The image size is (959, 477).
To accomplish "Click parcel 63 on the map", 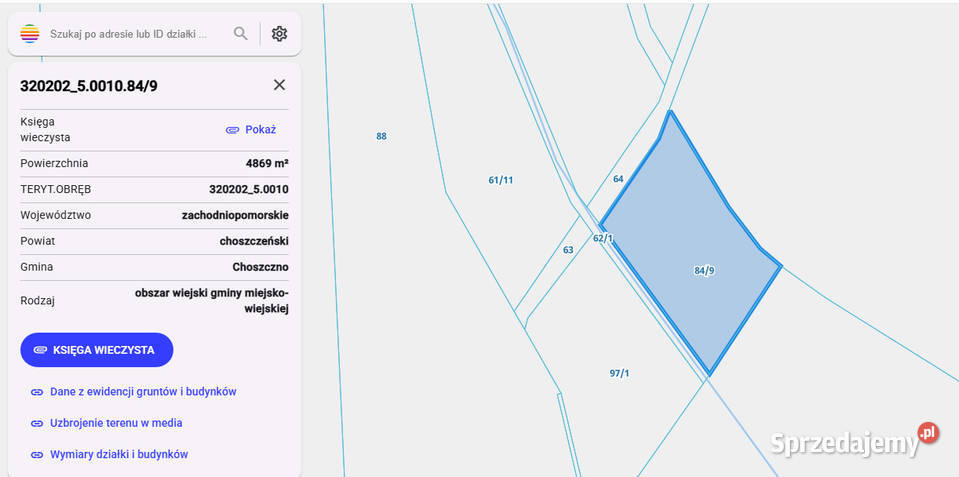I will (x=568, y=250).
